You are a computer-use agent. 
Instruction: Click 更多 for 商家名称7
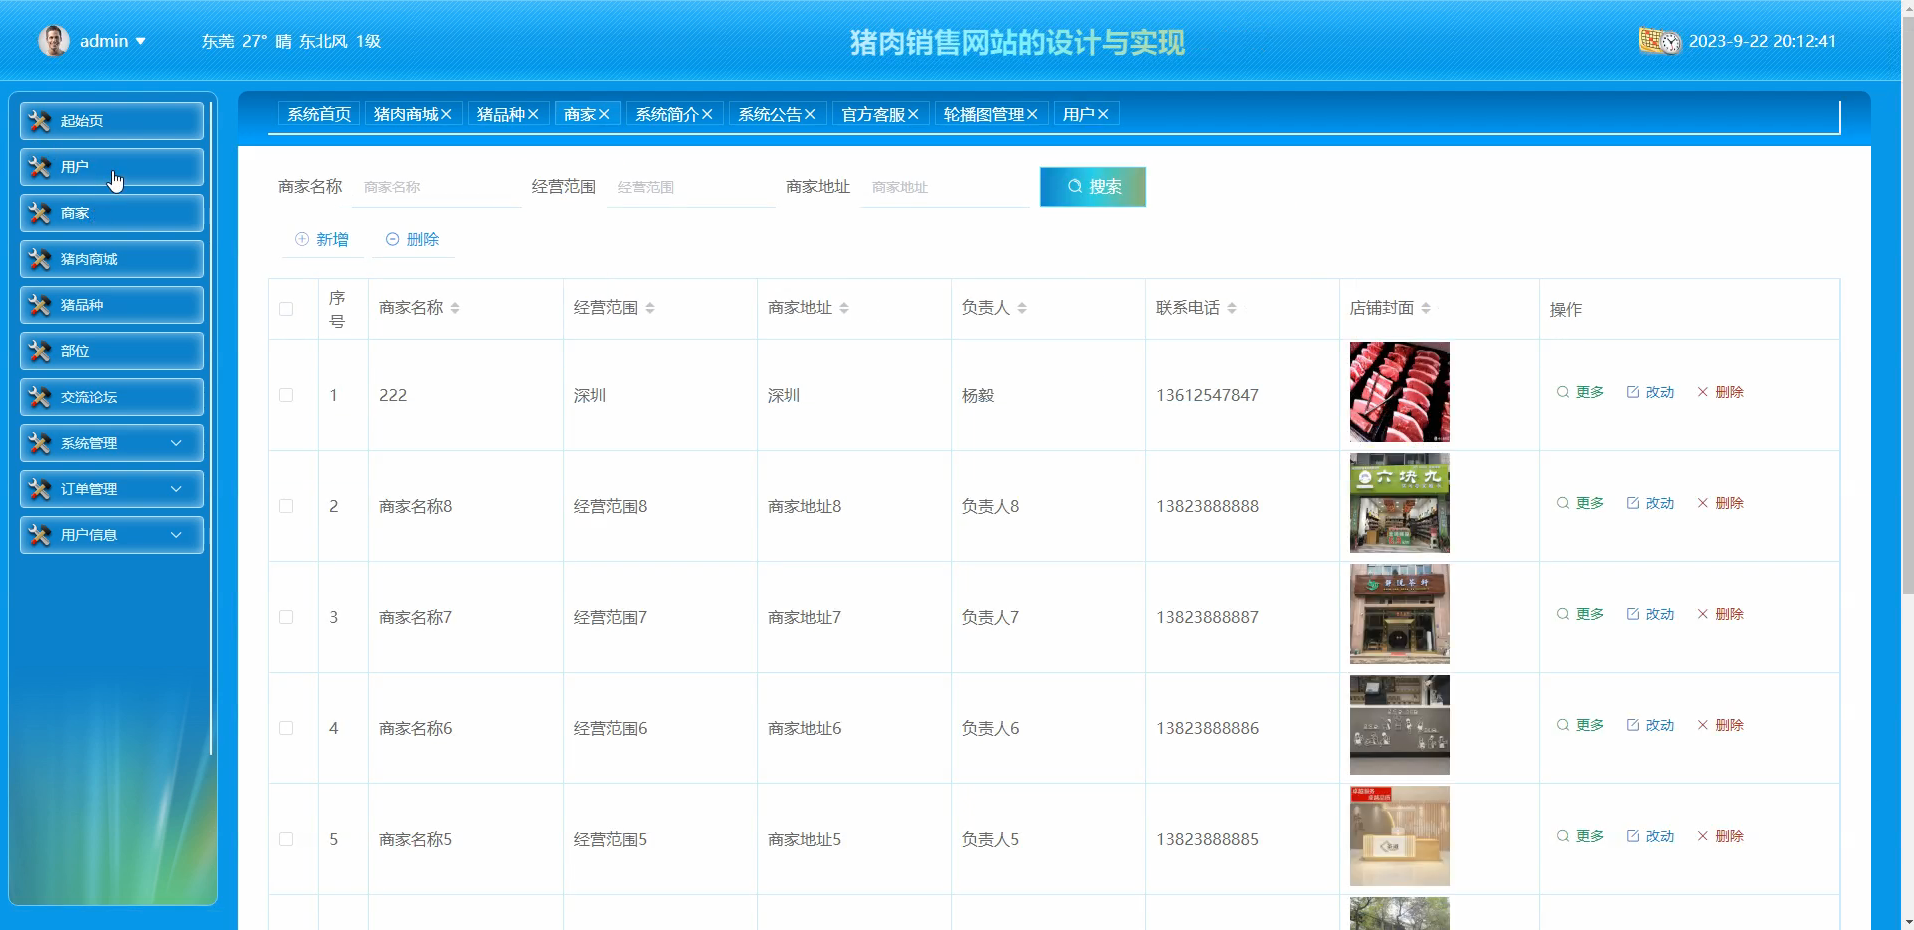tap(1581, 614)
